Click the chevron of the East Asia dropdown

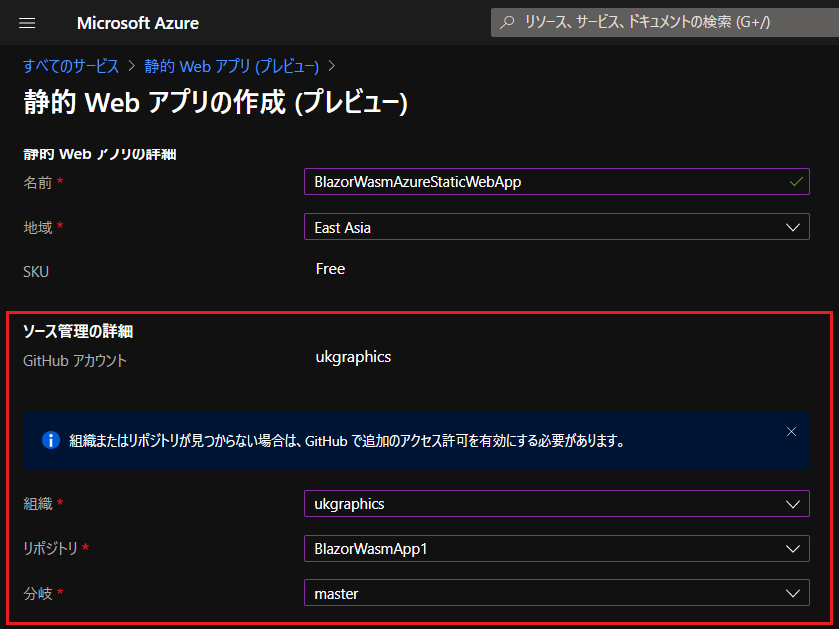click(792, 227)
